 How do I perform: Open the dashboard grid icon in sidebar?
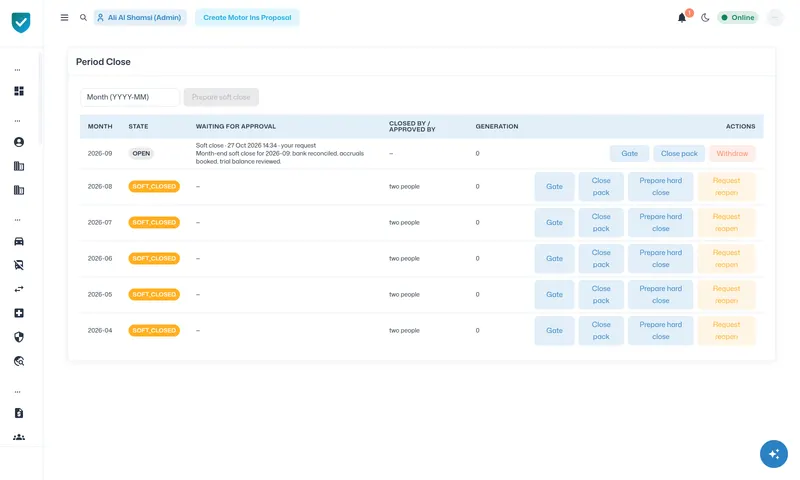pyautogui.click(x=19, y=91)
